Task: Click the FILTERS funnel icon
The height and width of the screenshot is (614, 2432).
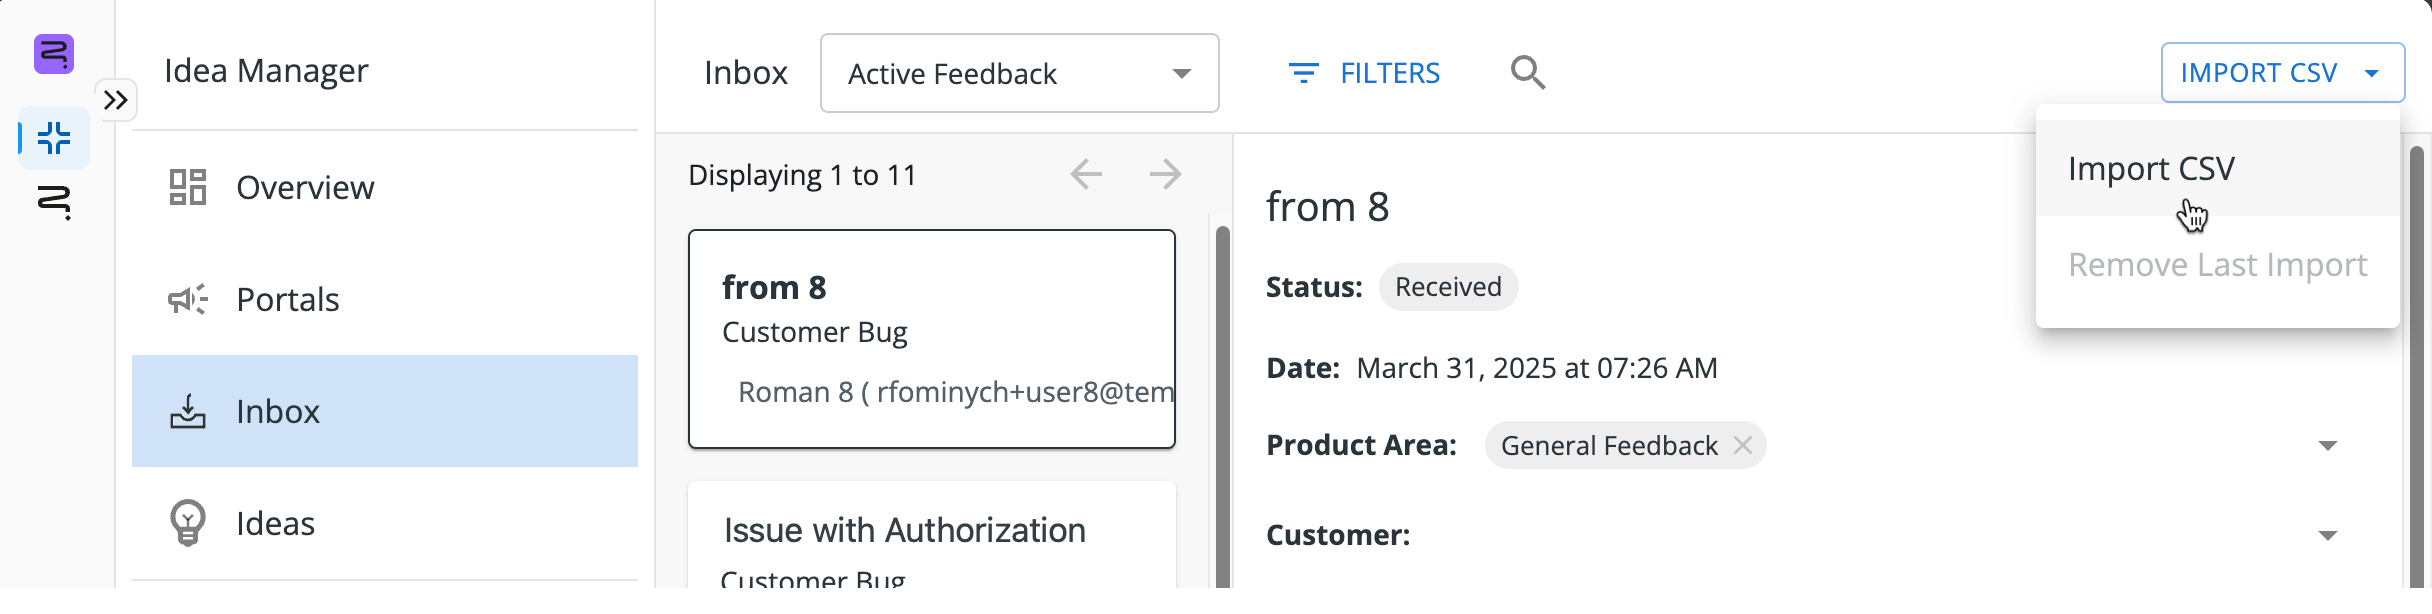Action: click(1302, 72)
